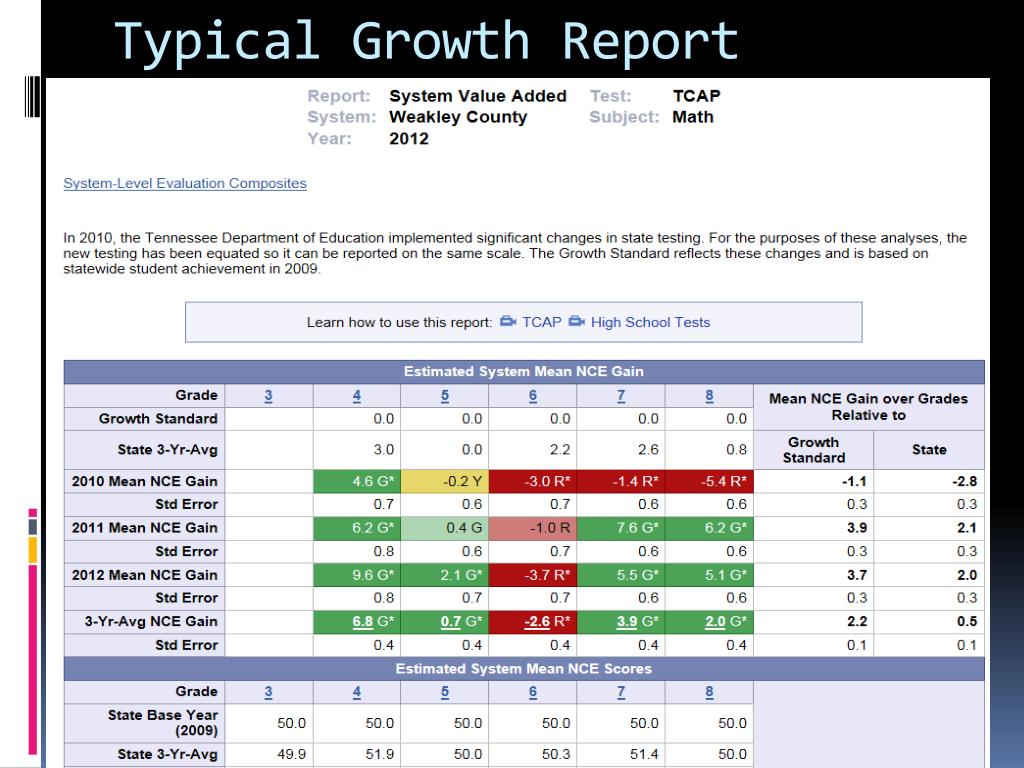Click the green 4.6 G* cell for 2010
This screenshot has height=768, width=1024.
(357, 481)
